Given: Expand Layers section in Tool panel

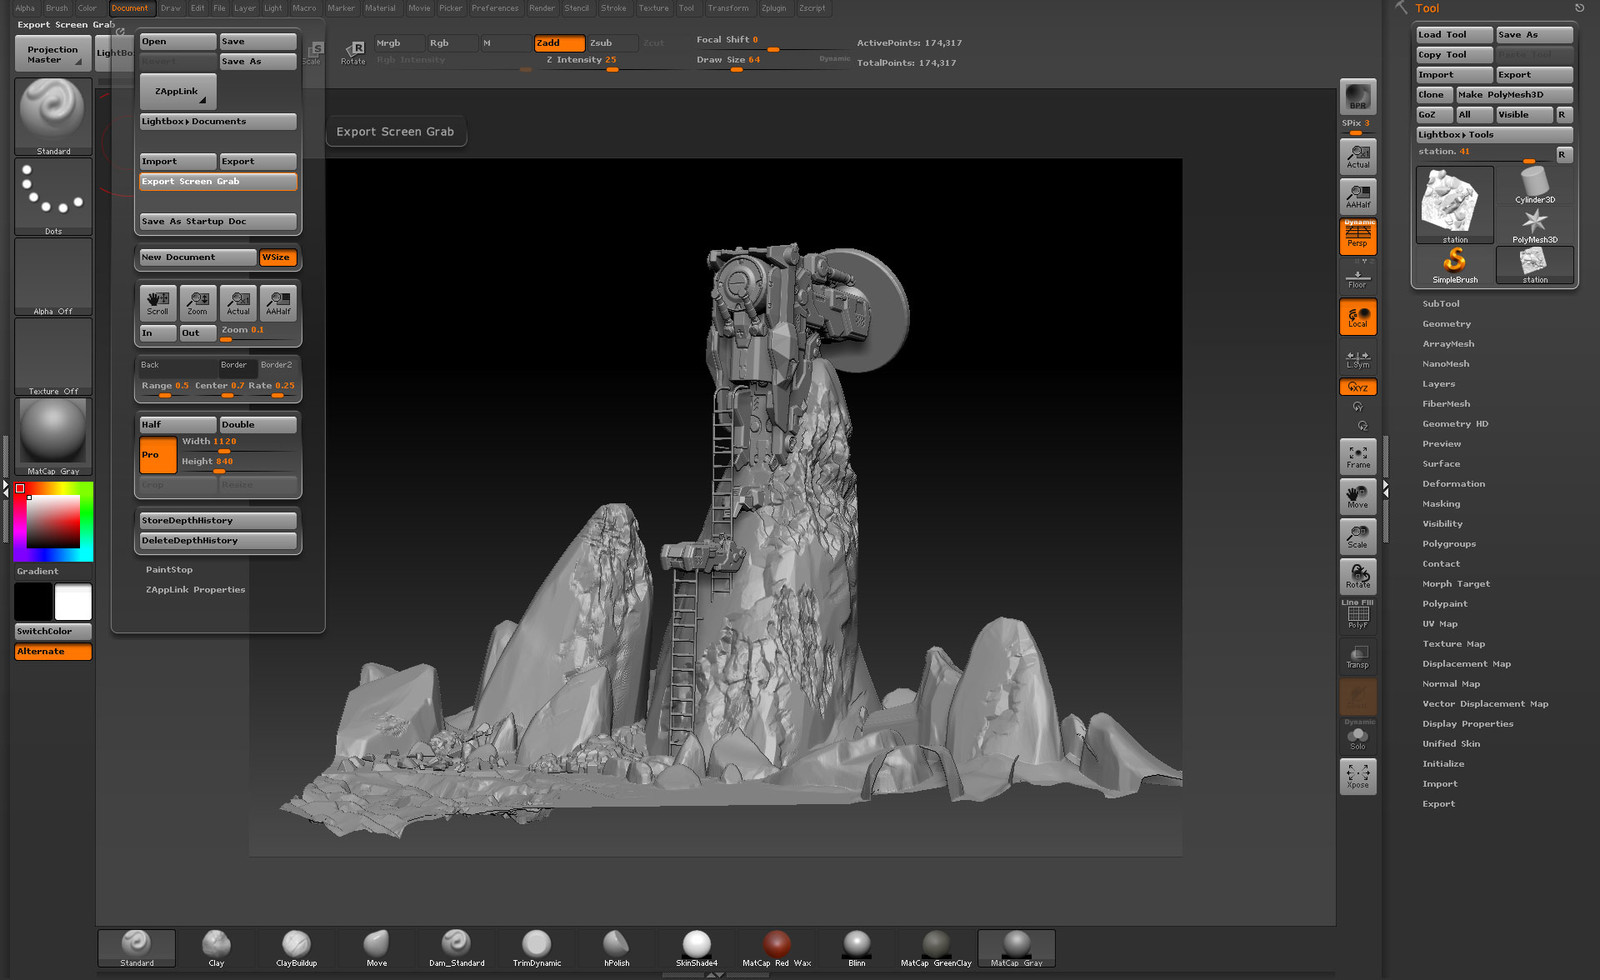Looking at the screenshot, I should (1439, 384).
